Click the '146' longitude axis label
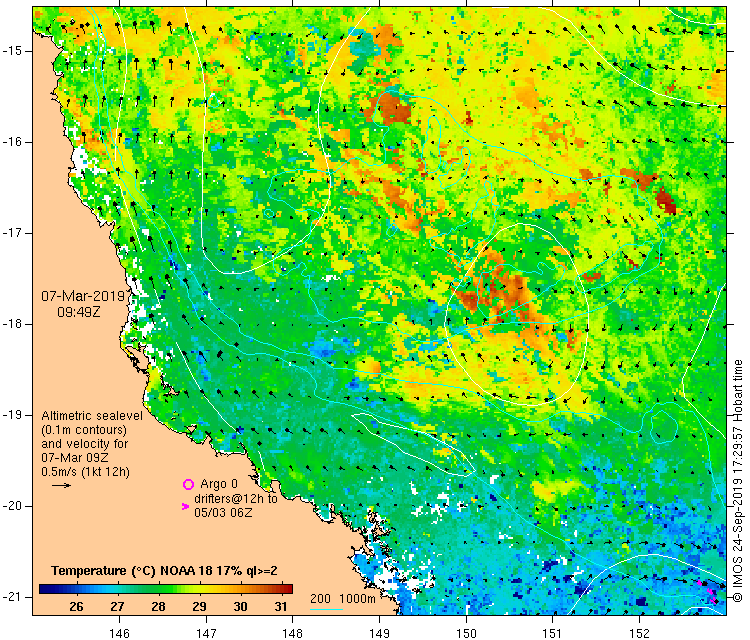The width and height of the screenshot is (750, 640). 119,633
